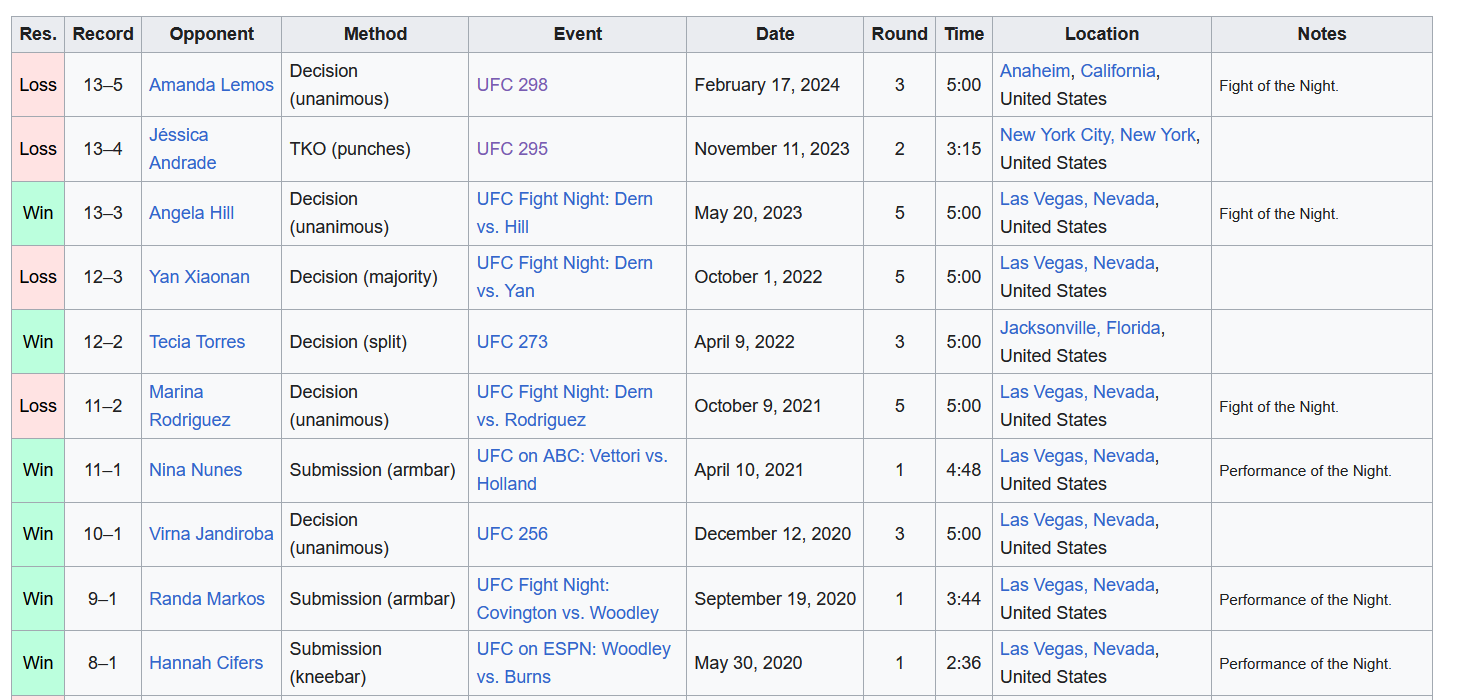Click the 13–5 record cell
Viewport: 1459px width, 700px height.
click(x=103, y=85)
